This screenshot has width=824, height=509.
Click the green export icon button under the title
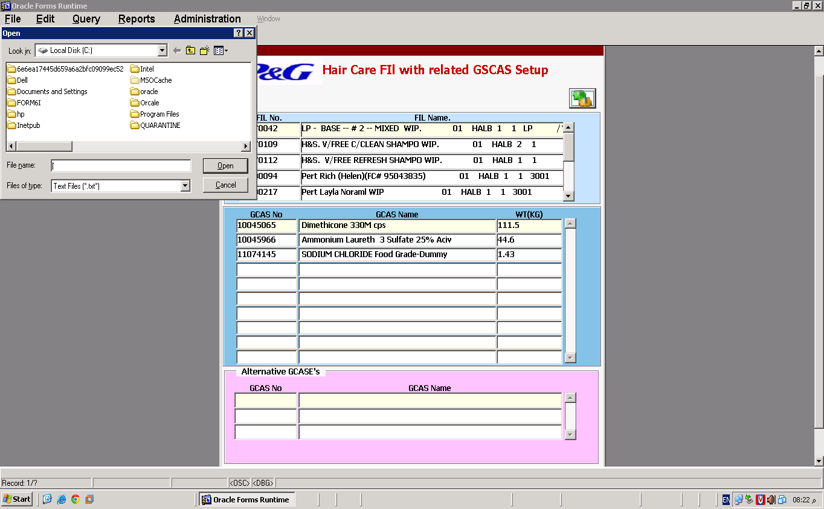(582, 98)
